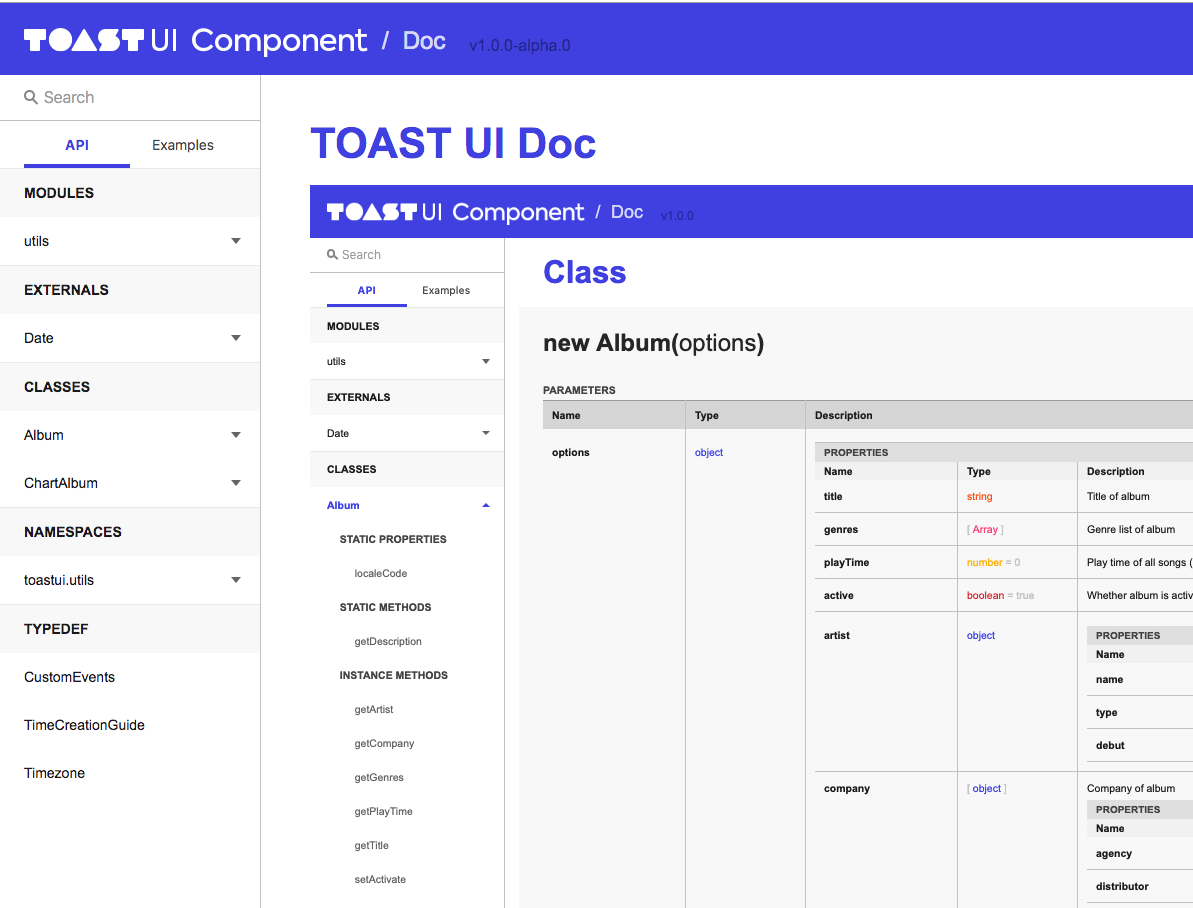Screen dimensions: 1193x908
Task: Collapse the Album section arrow in the embedded sidebar
Action: pos(486,505)
